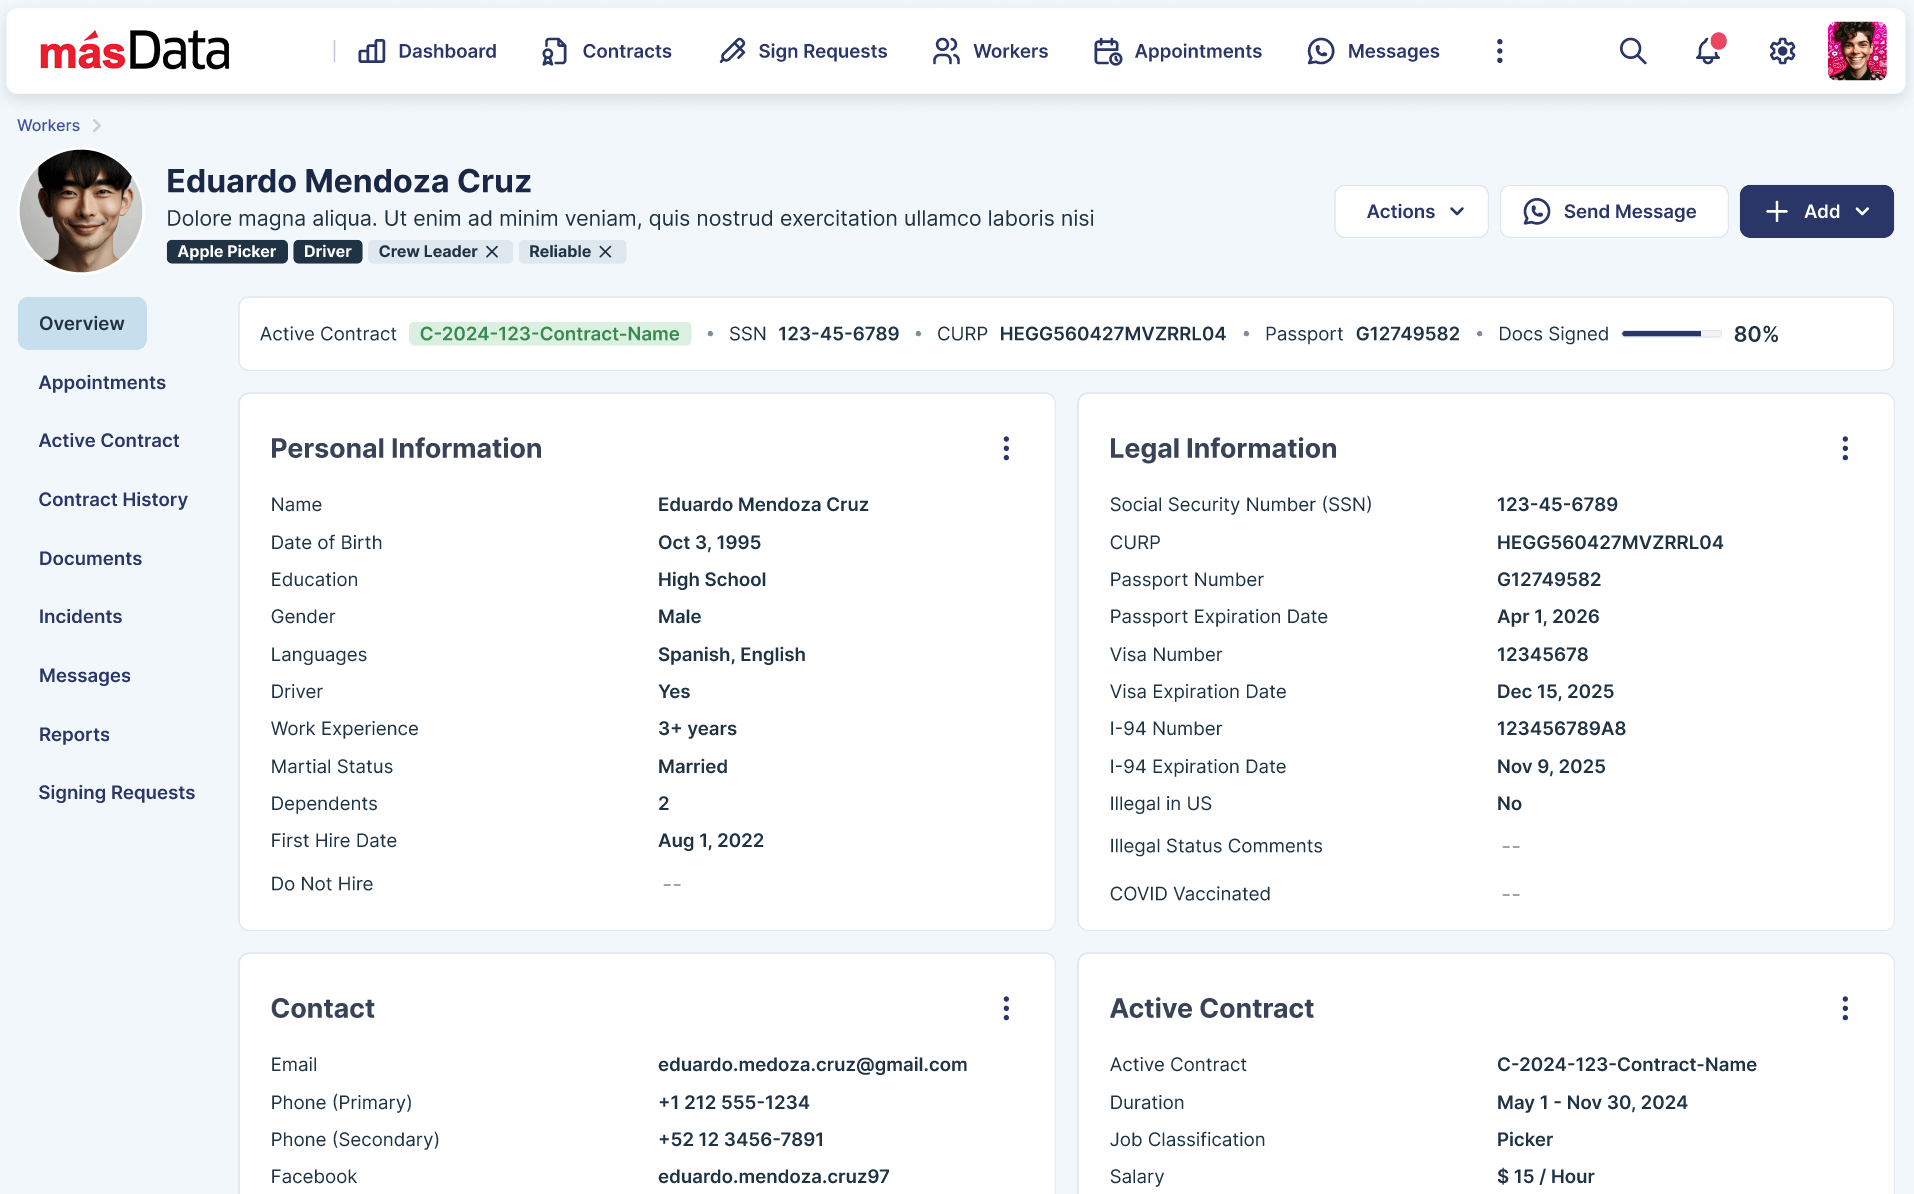The image size is (1914, 1194).
Task: Open Contact card three-dot menu
Action: [1006, 1008]
